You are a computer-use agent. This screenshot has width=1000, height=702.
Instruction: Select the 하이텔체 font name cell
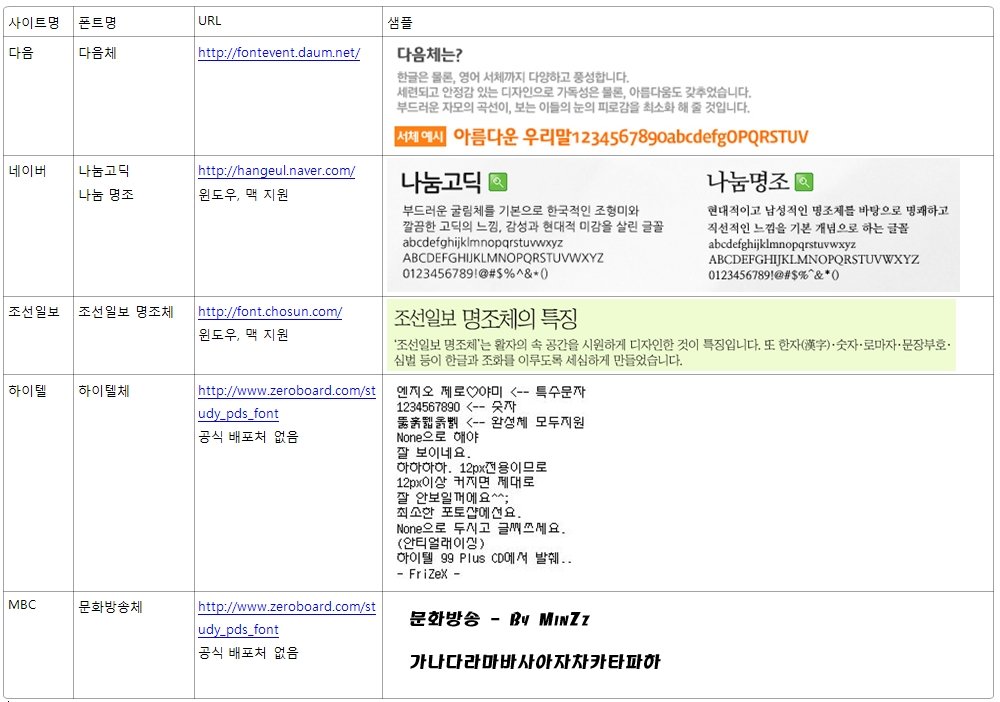(x=104, y=391)
